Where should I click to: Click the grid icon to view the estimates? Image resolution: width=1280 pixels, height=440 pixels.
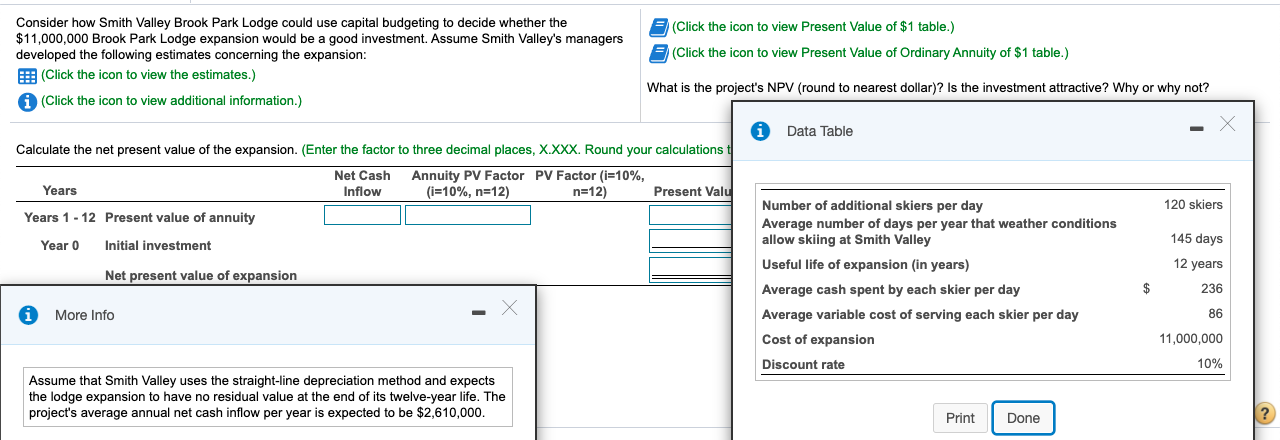(26, 75)
